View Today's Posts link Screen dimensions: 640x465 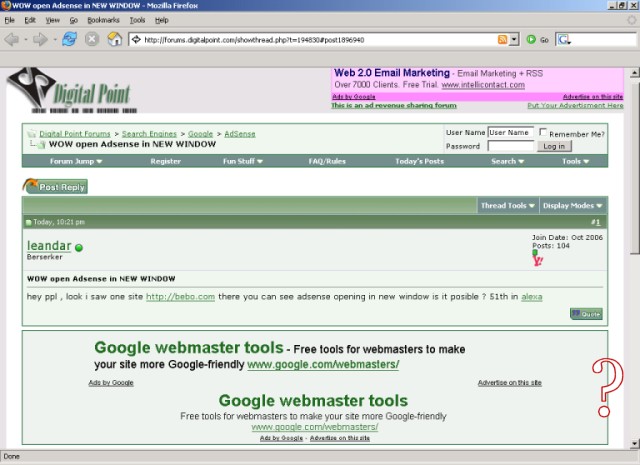tap(419, 161)
